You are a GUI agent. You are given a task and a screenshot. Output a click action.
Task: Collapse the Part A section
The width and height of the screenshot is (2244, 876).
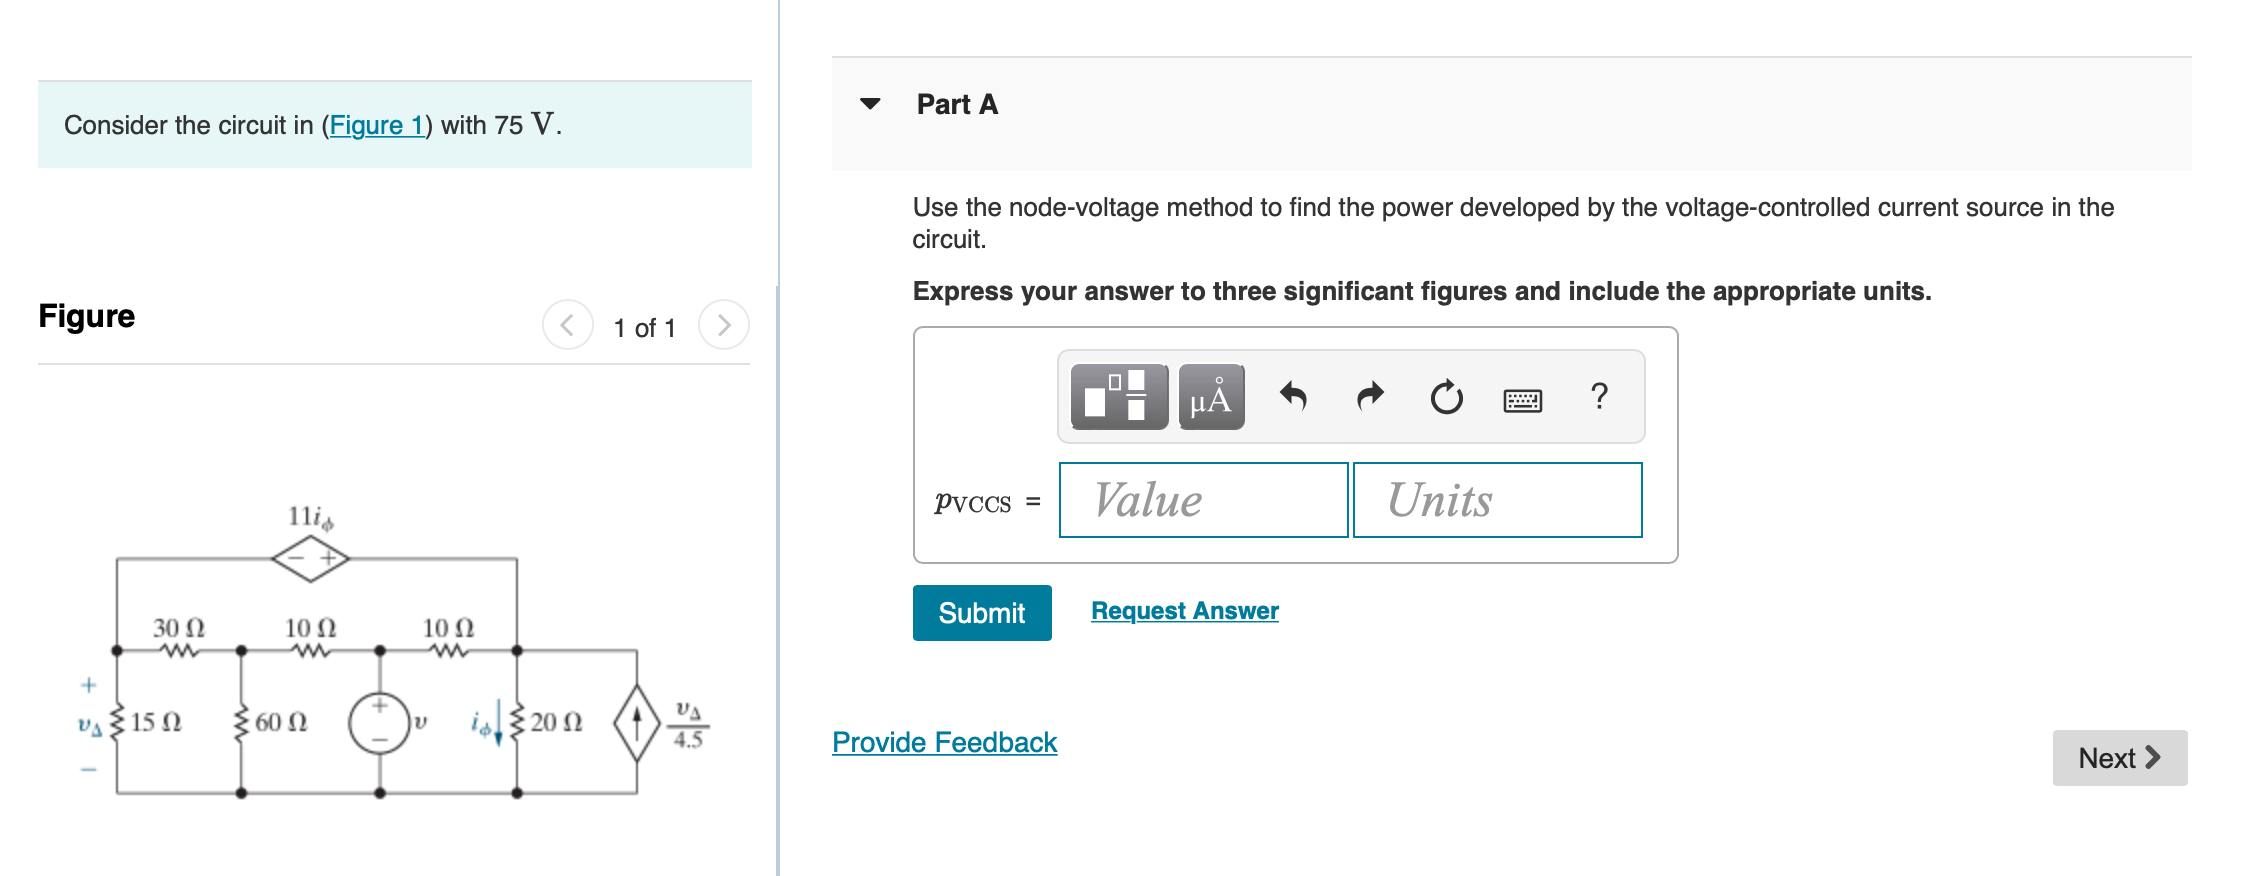870,103
